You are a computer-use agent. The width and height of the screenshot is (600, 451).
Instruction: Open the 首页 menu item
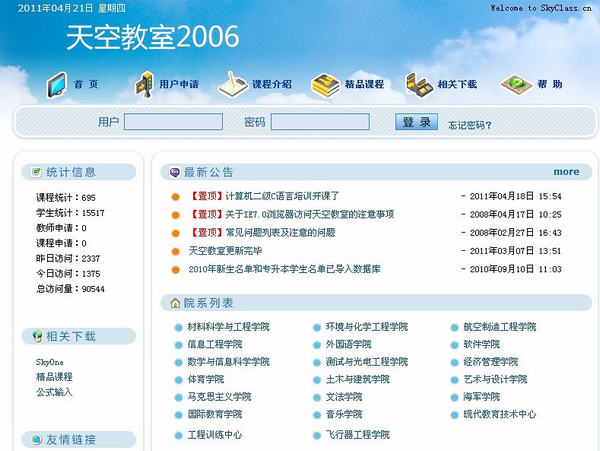[86, 85]
